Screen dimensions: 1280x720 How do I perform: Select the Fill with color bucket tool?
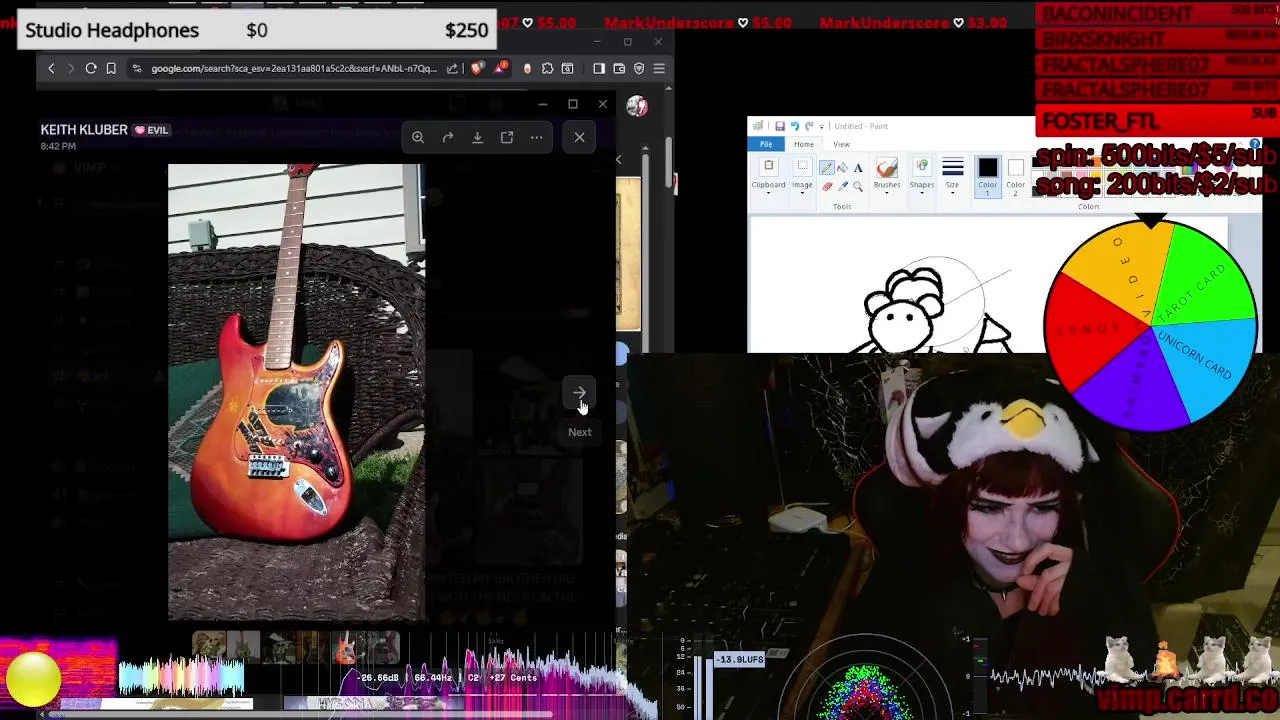(x=842, y=167)
